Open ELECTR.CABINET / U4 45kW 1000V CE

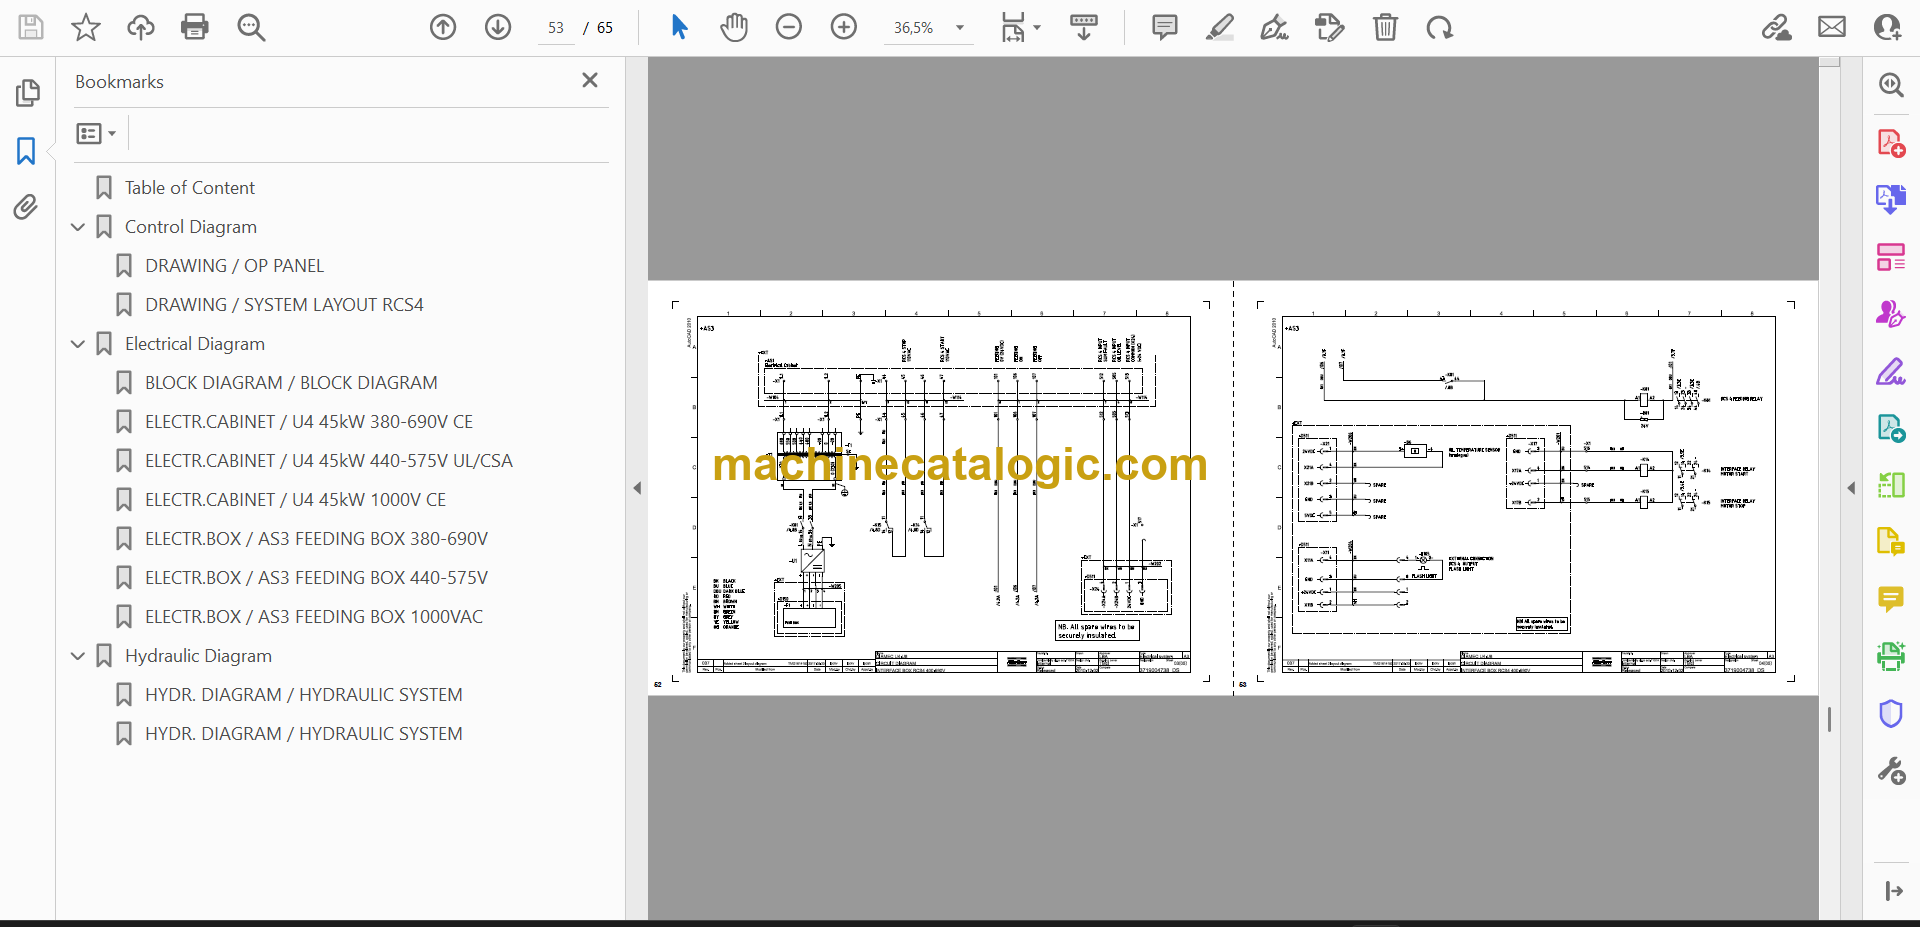tap(295, 500)
